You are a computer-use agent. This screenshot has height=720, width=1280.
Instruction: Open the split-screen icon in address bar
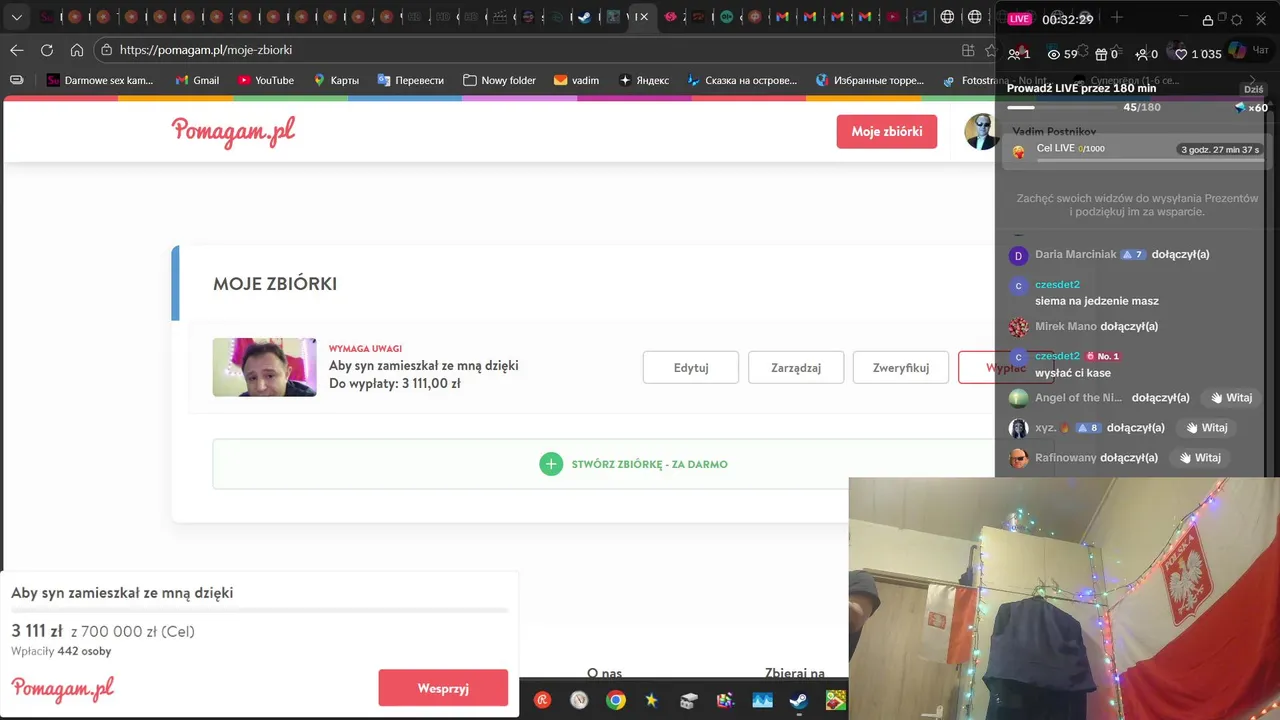[968, 50]
